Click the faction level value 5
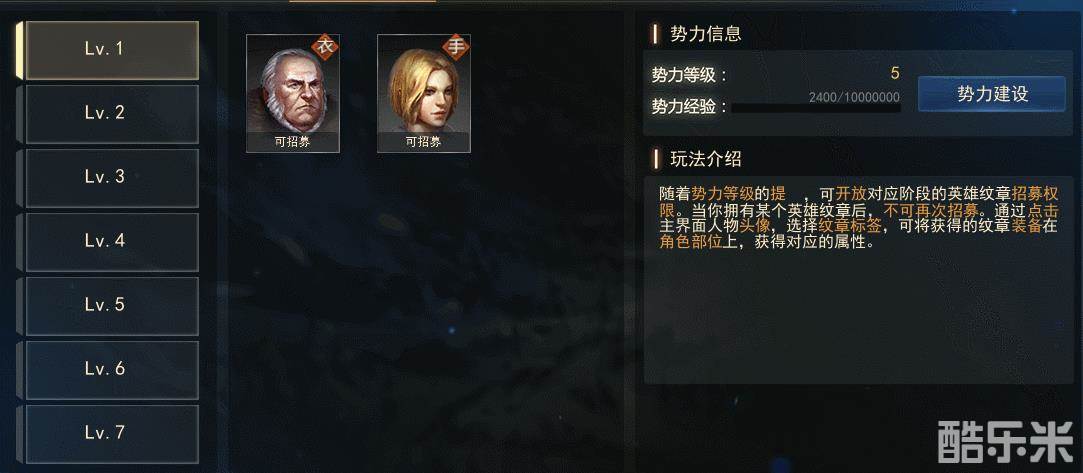 click(x=895, y=73)
